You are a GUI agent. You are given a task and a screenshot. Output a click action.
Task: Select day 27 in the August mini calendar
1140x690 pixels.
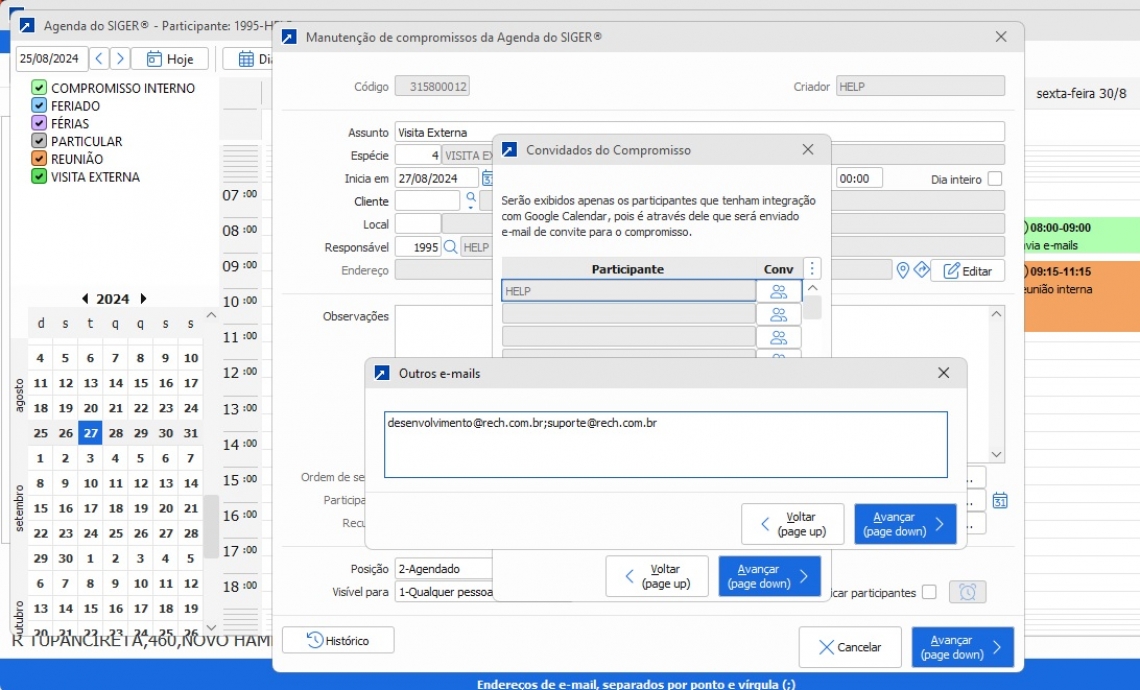(90, 433)
